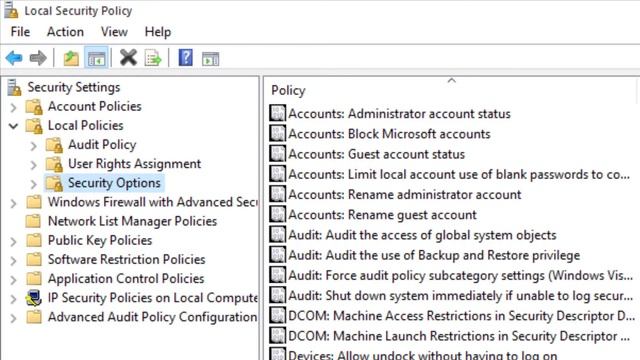Click the Network List Manager Policies folder icon
Image resolution: width=640 pixels, height=360 pixels.
(x=33, y=221)
